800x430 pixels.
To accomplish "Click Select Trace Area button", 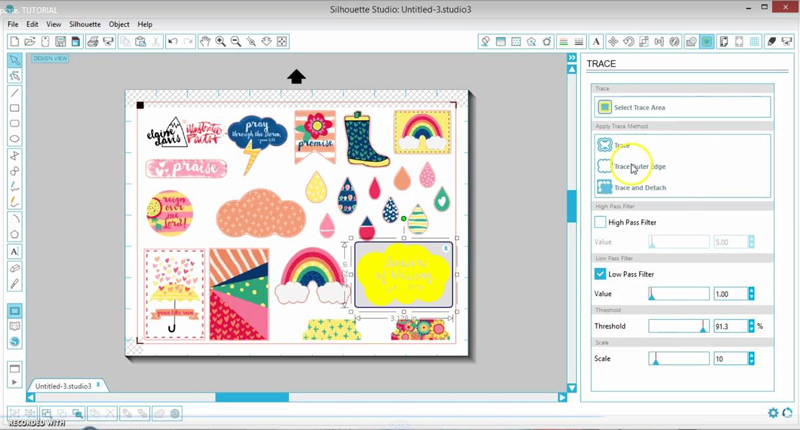I will tap(682, 107).
